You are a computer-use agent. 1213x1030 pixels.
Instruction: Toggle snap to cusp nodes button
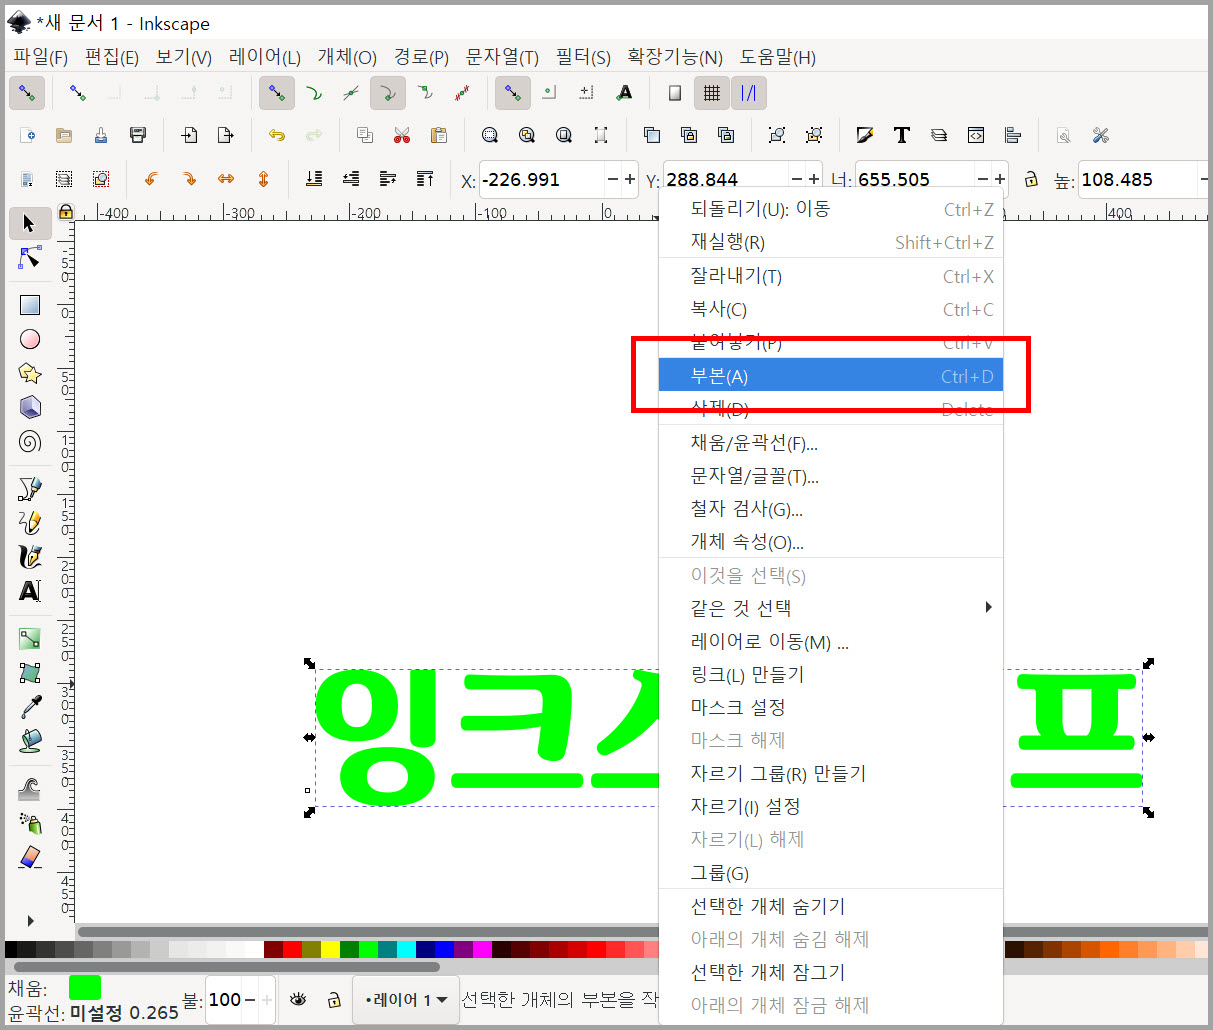coord(387,93)
